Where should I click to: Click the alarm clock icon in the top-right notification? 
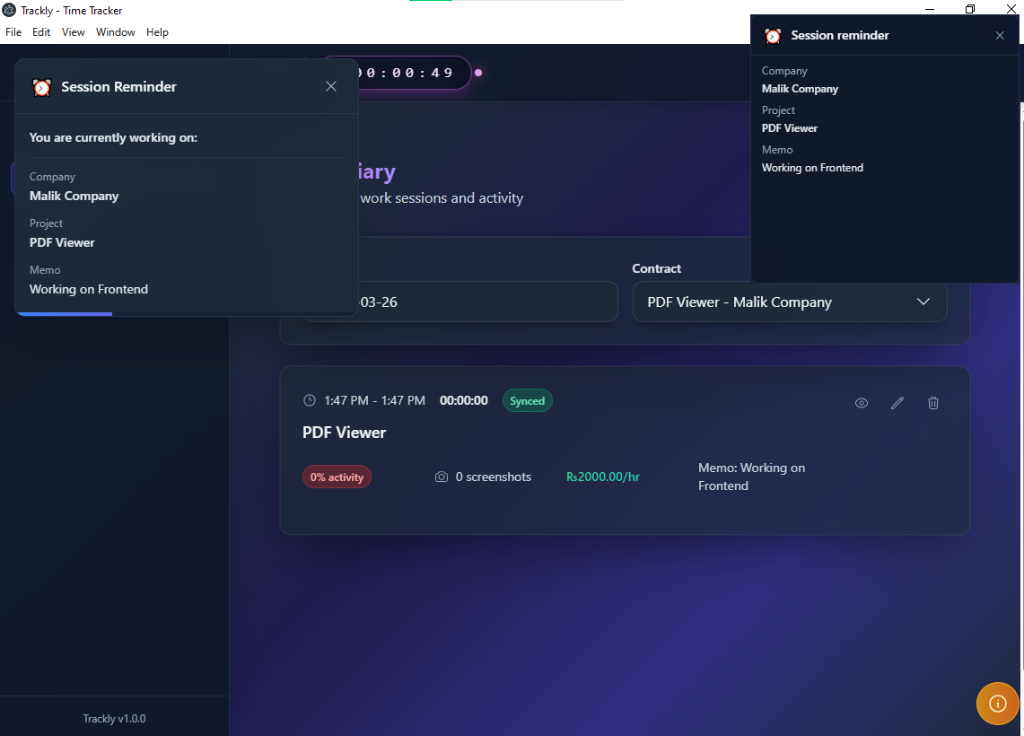point(773,36)
